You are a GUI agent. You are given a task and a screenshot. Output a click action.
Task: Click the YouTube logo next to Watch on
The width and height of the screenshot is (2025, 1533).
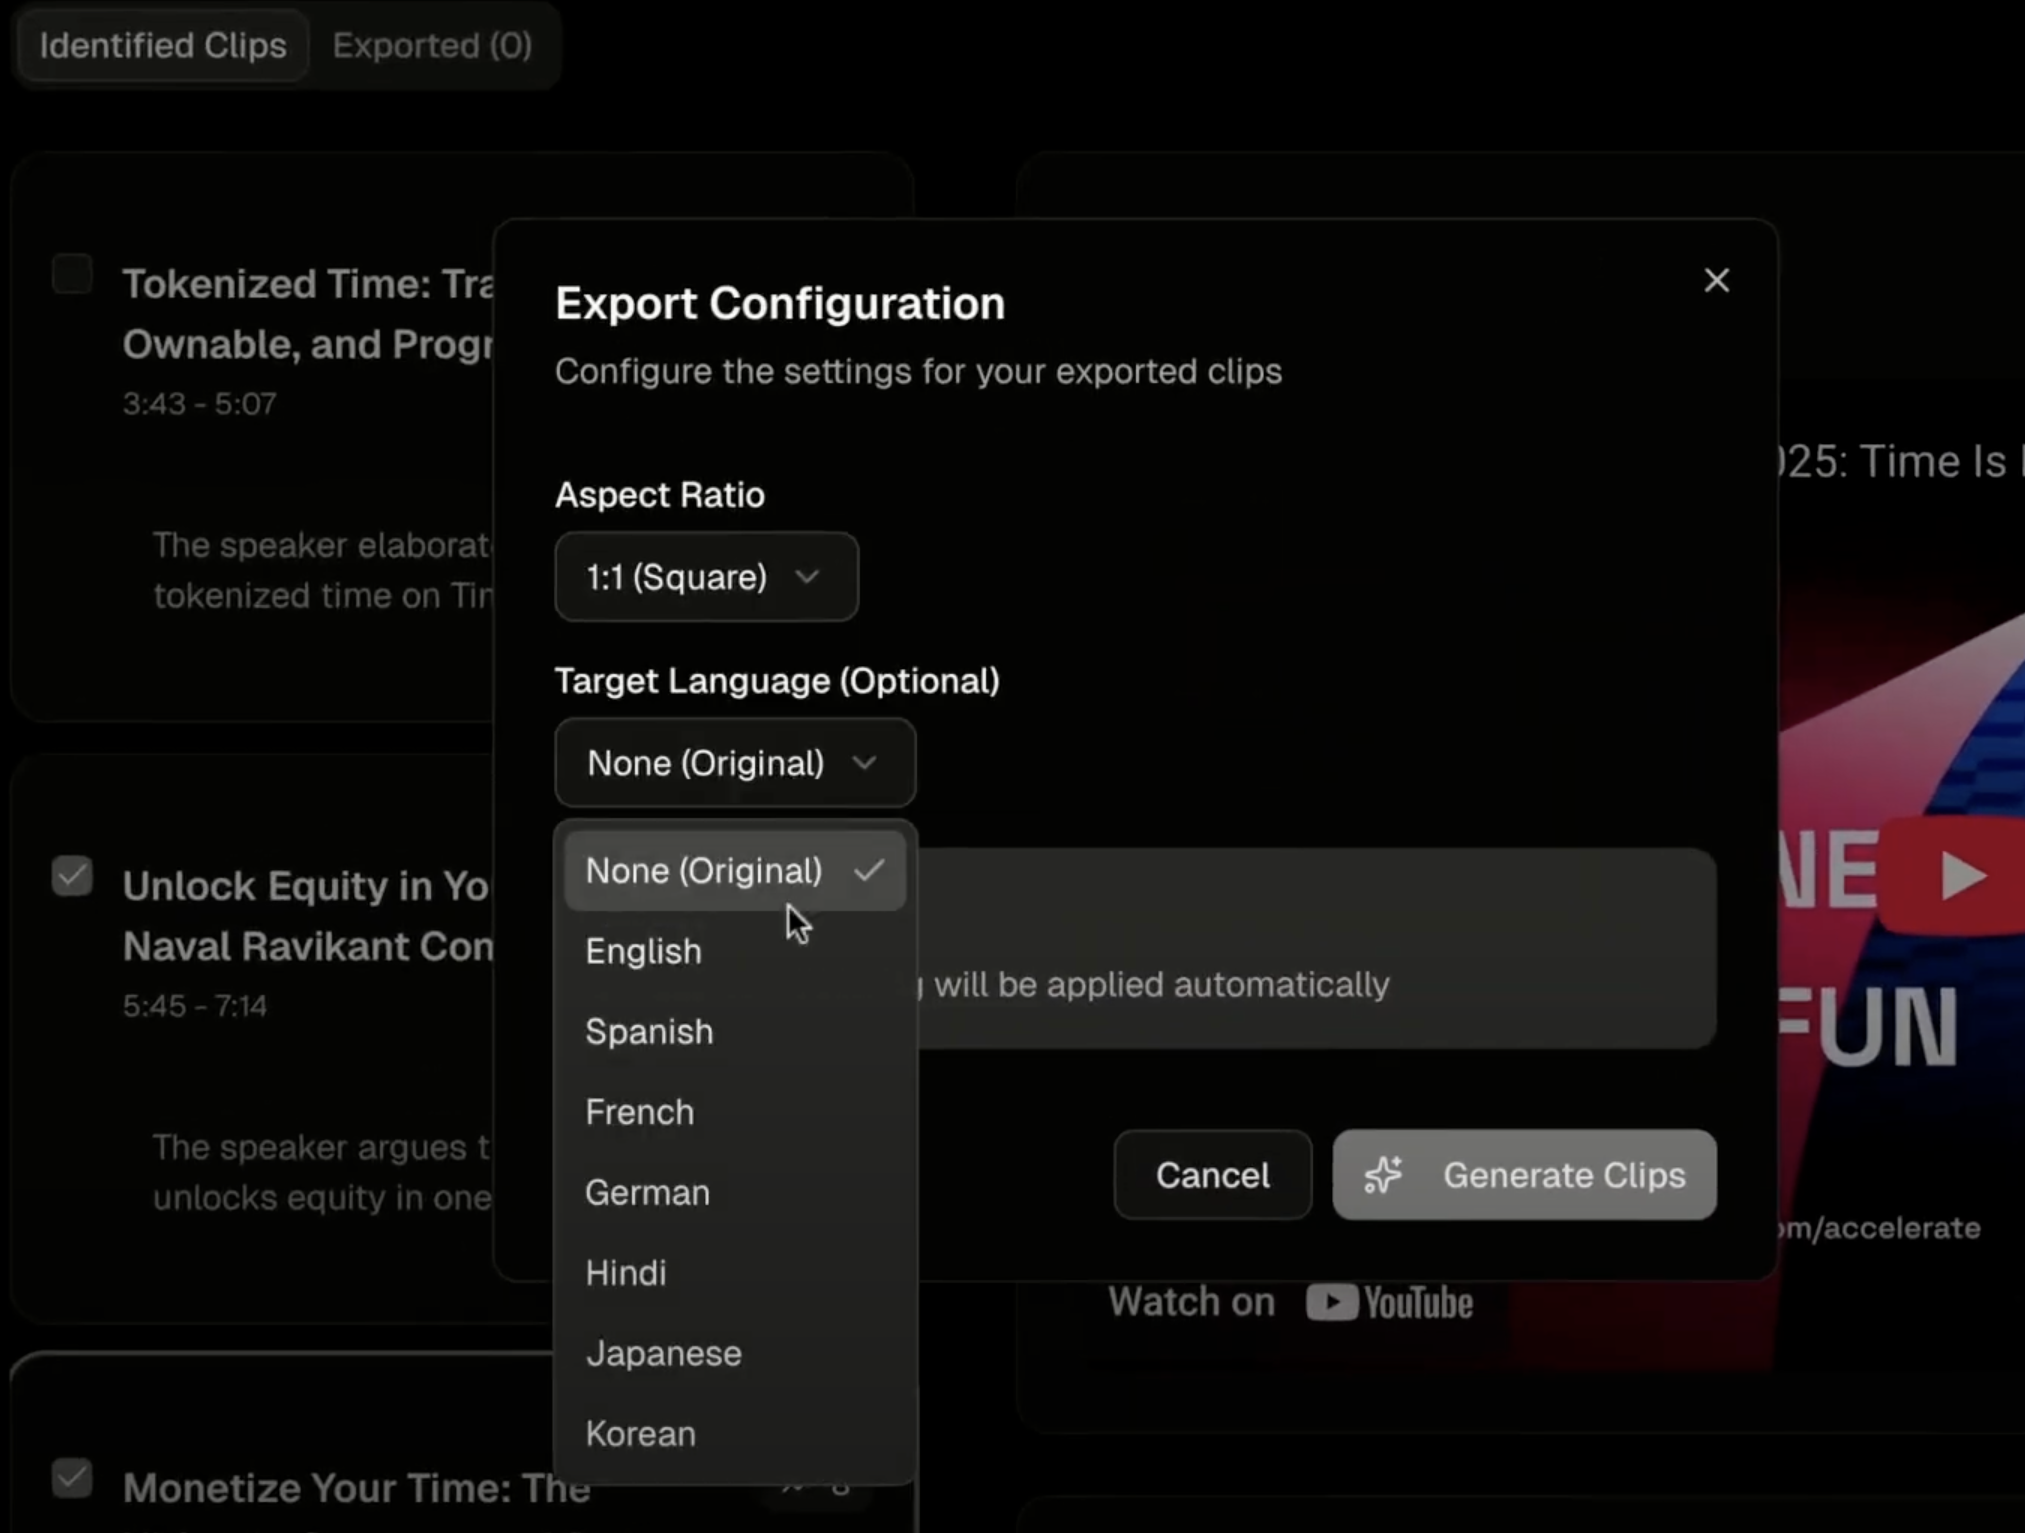1389,1303
